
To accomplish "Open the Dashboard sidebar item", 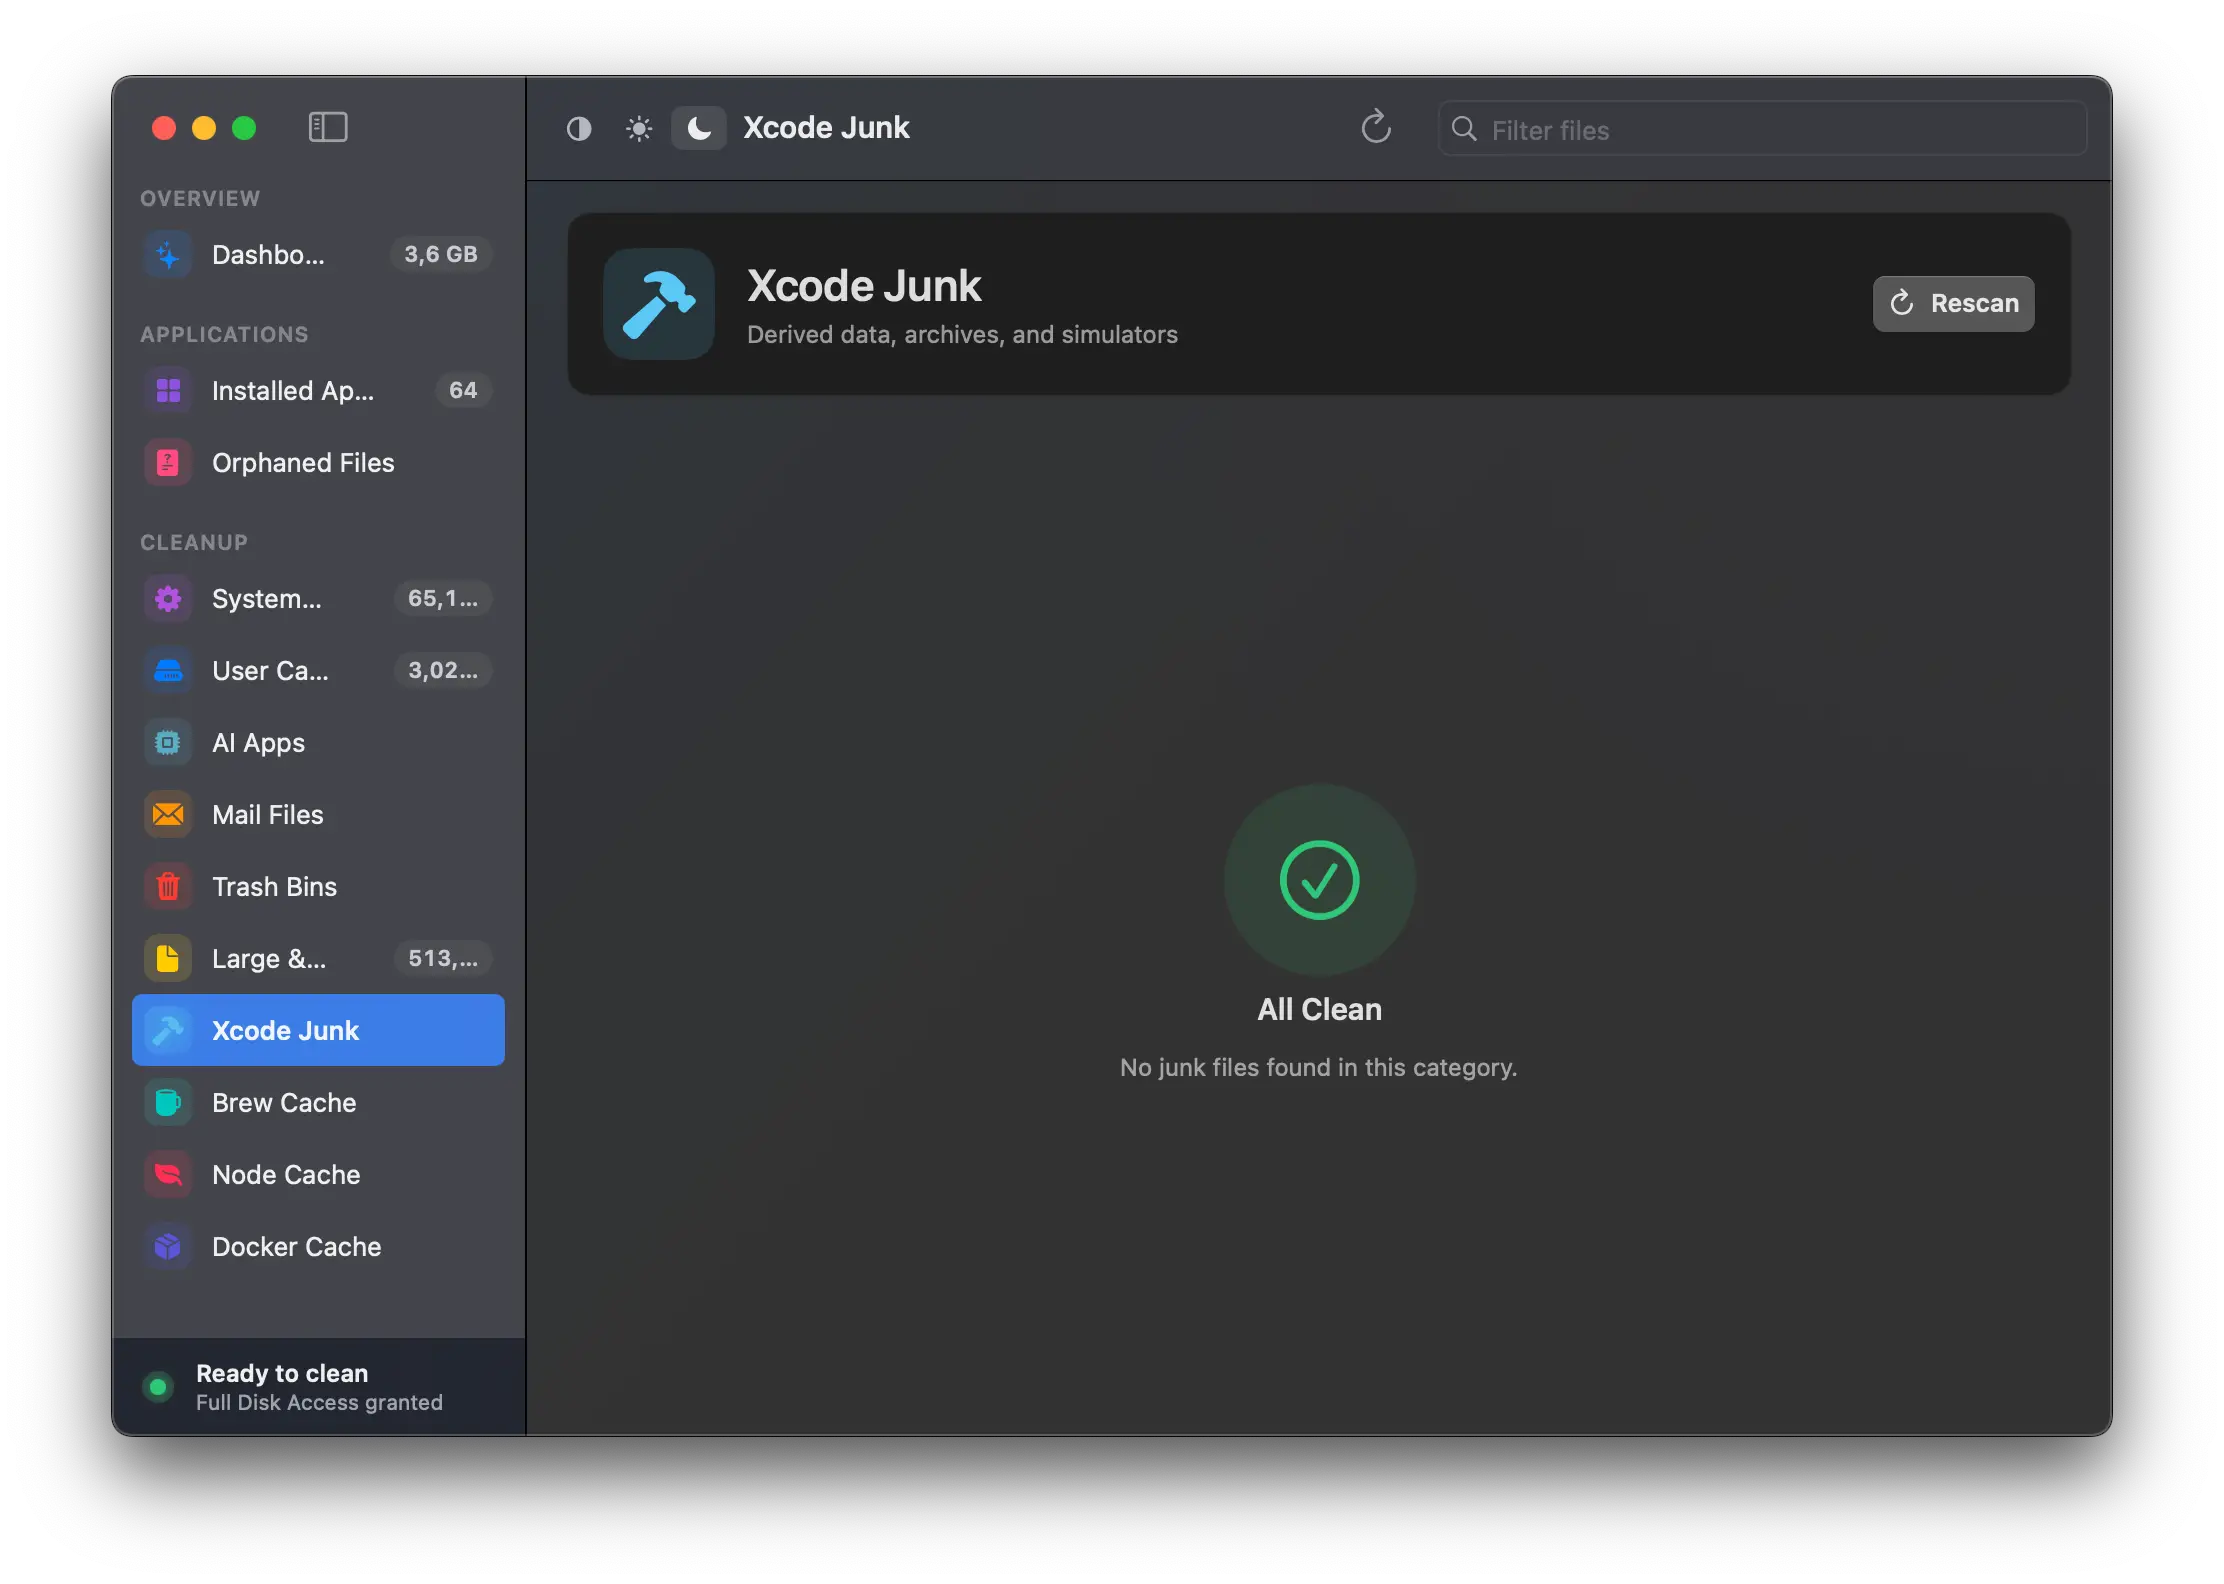I will tap(318, 254).
